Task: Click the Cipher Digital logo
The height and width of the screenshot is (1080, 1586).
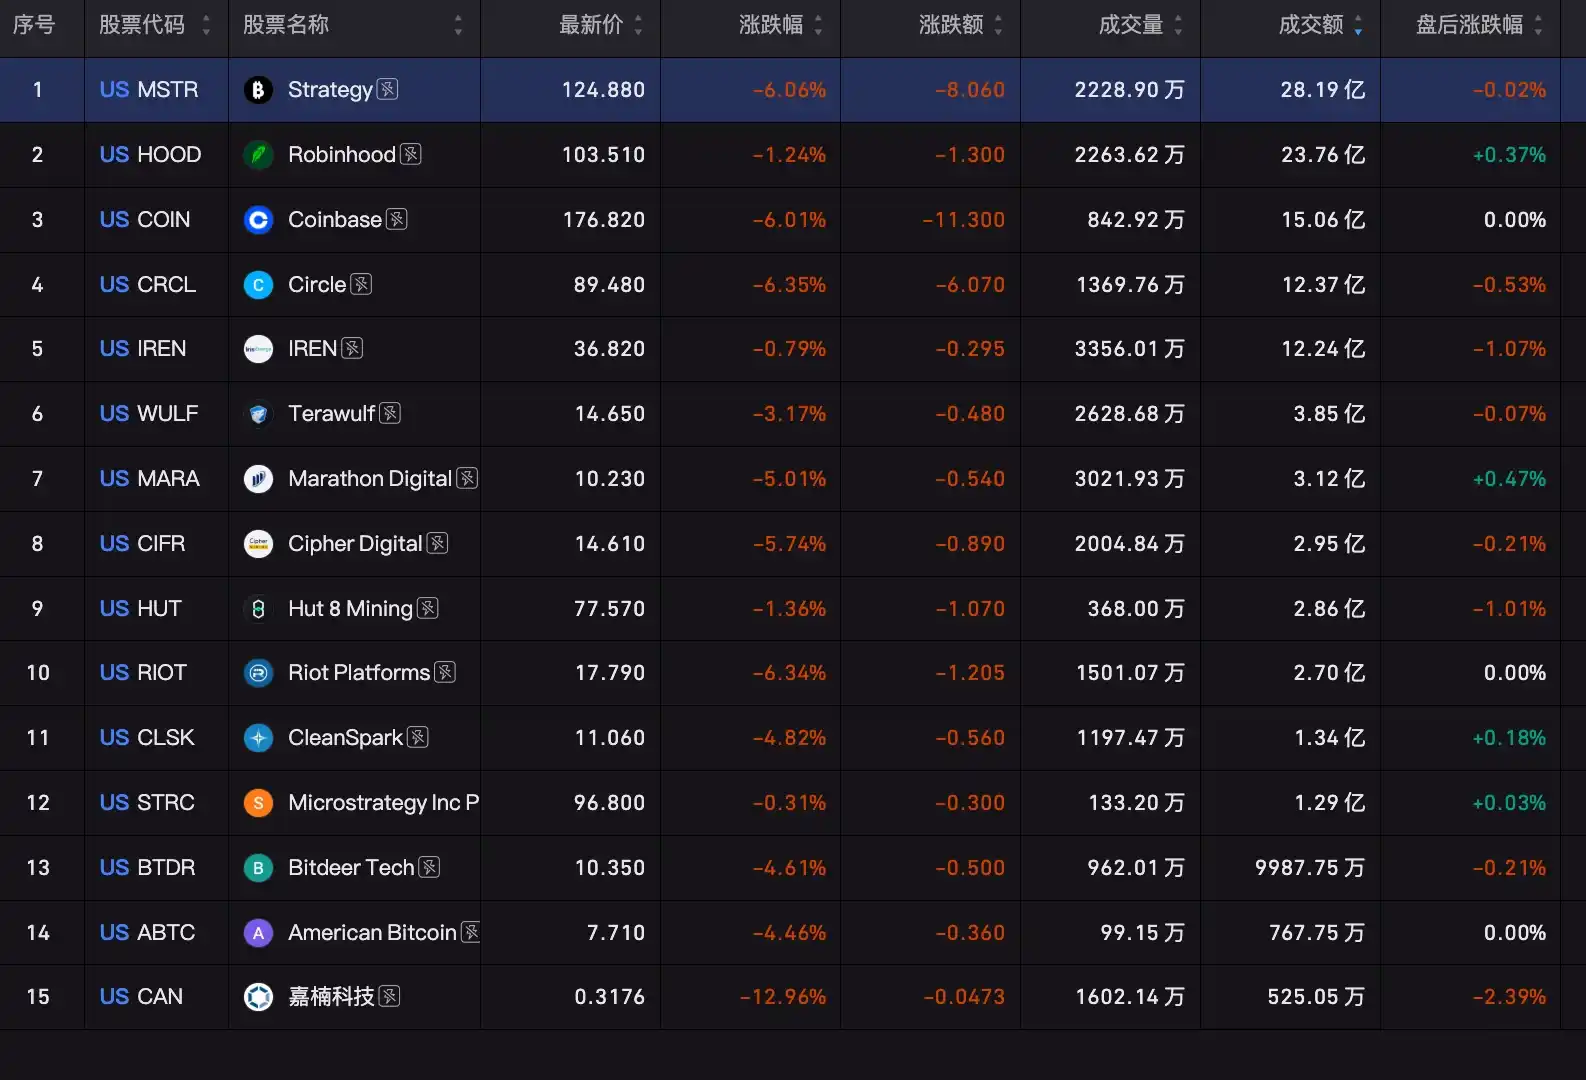Action: 258,544
